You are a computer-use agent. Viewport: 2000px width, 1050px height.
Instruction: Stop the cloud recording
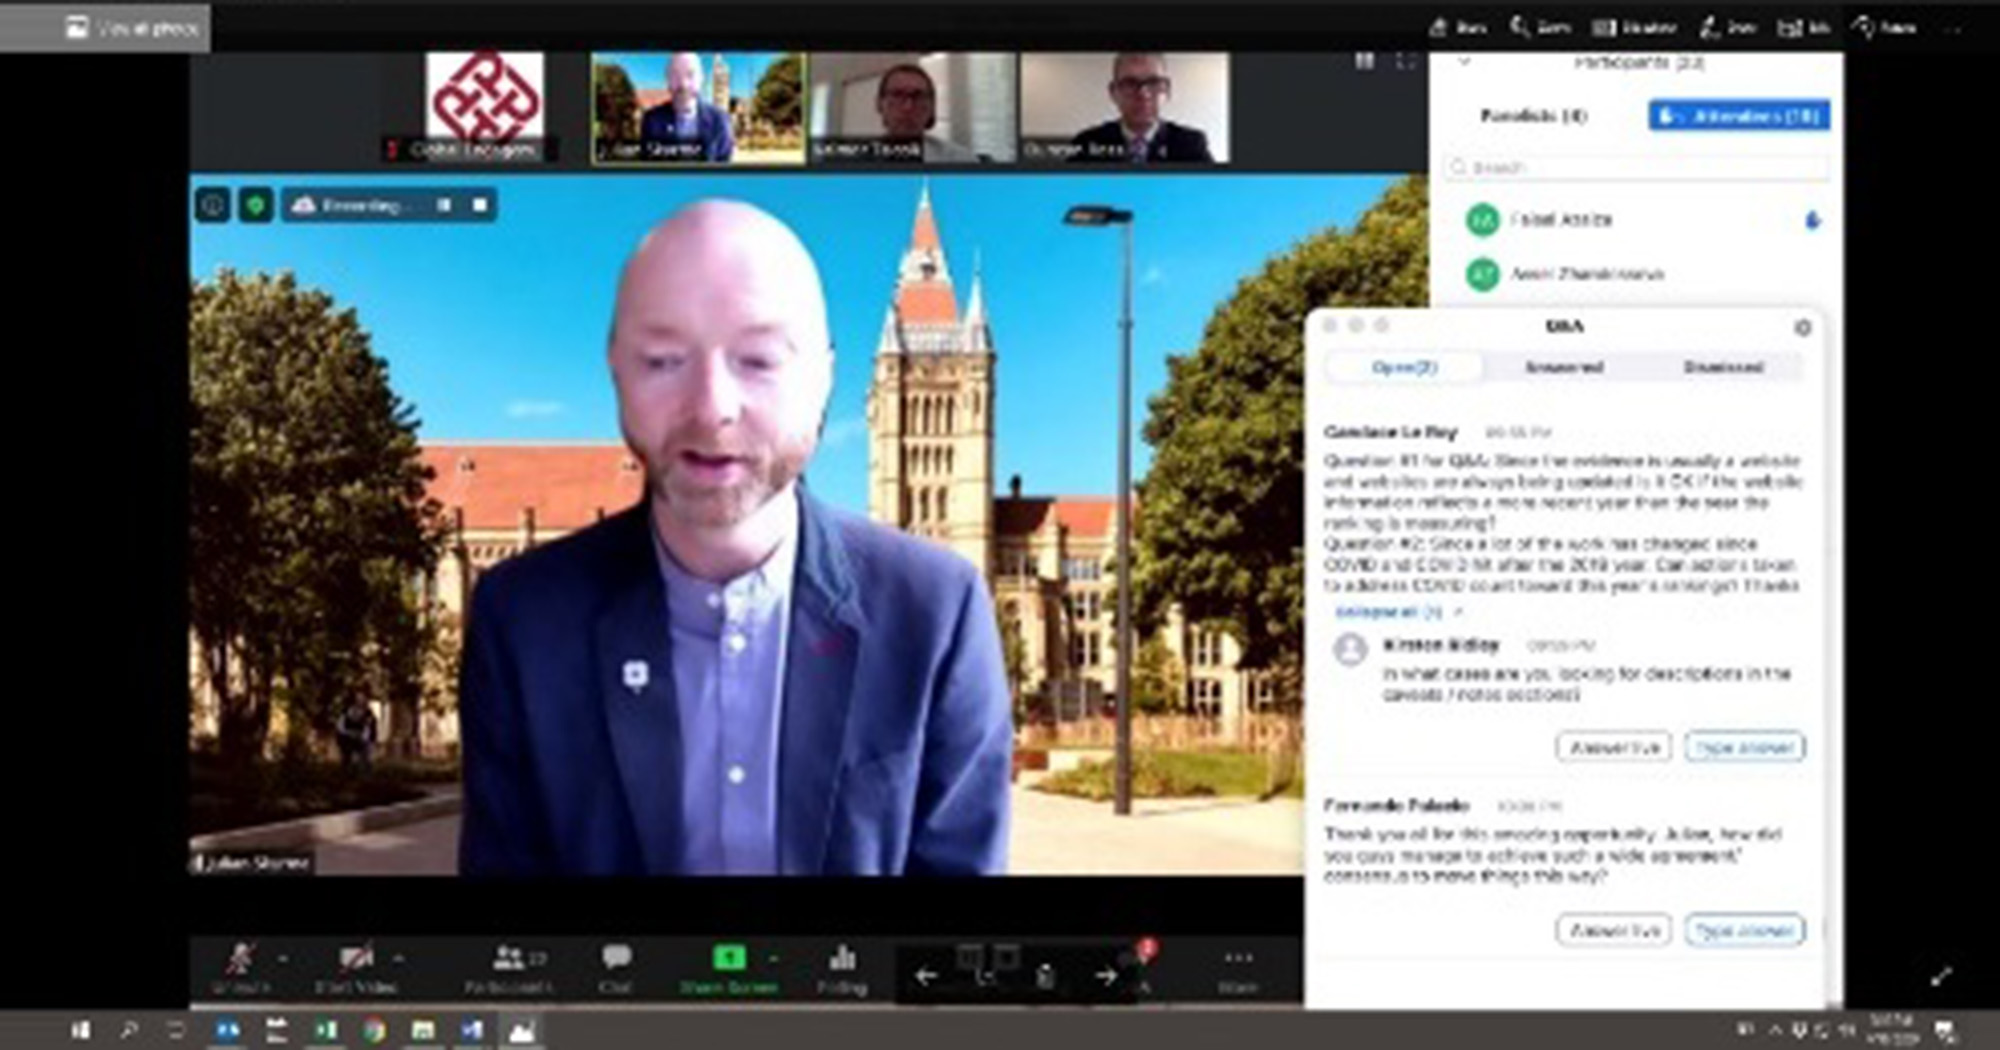480,205
